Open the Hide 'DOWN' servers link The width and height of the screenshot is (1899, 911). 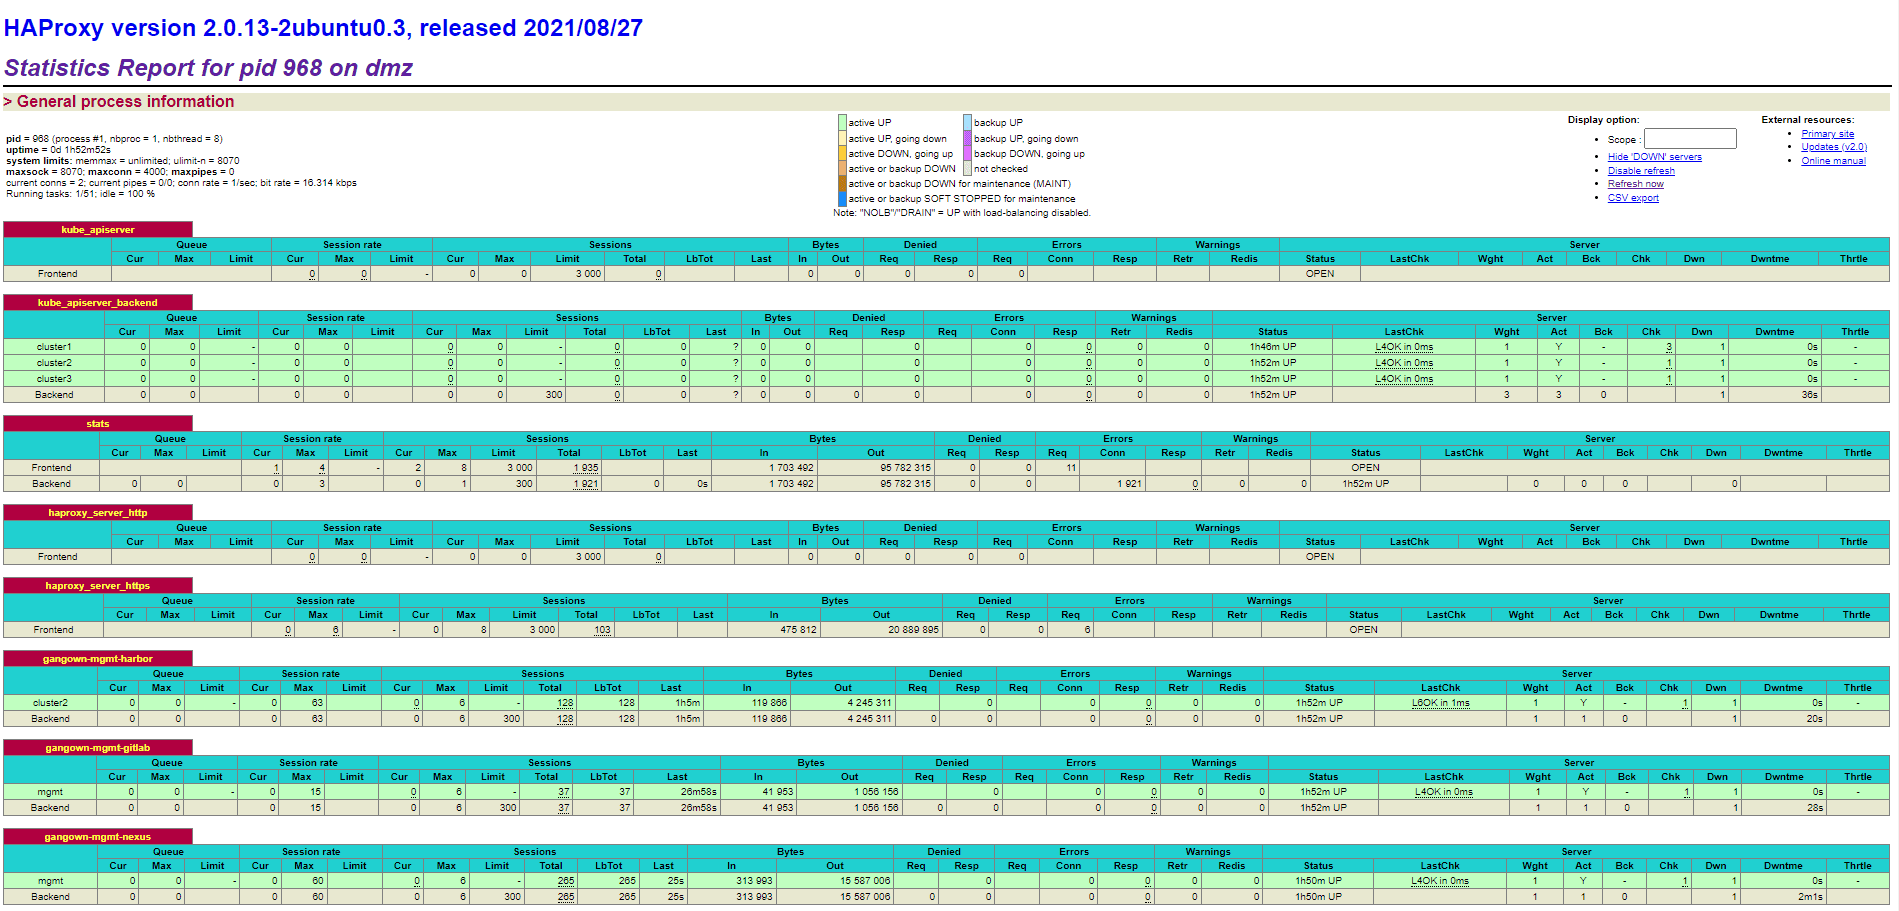[x=1654, y=157]
